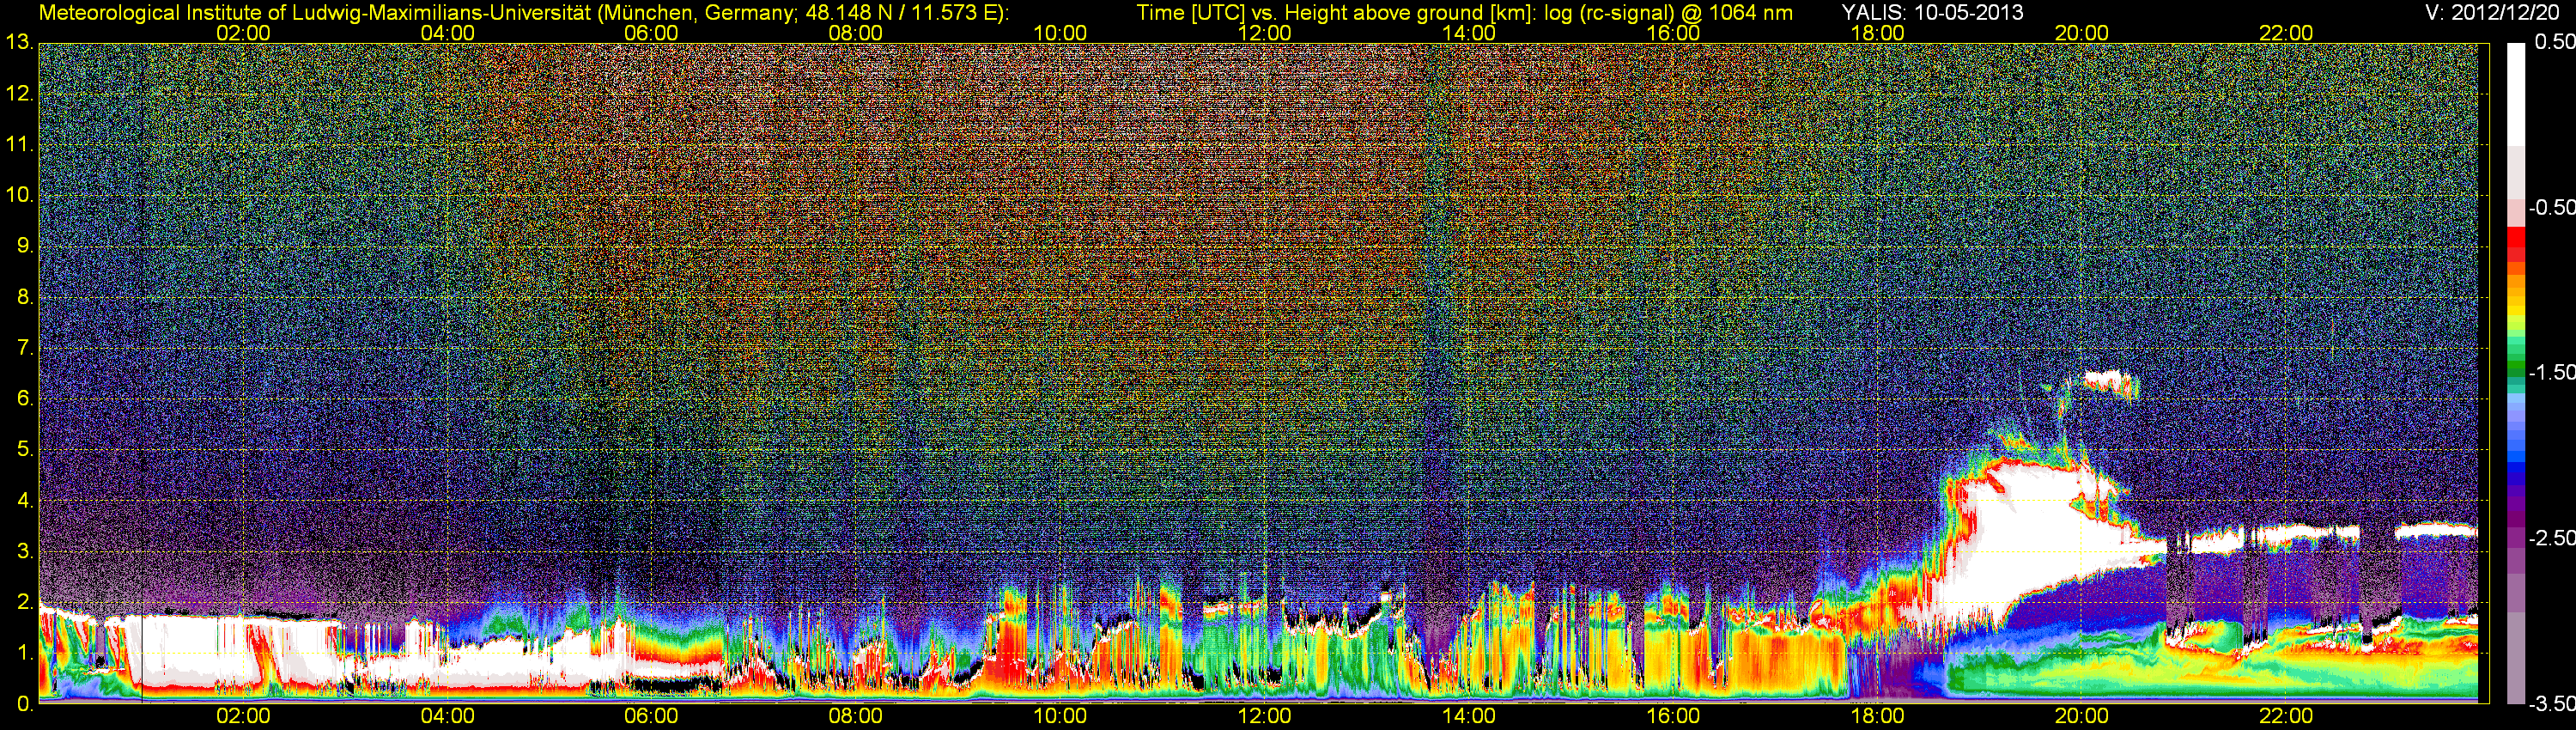Click the '6.' height axis label
Screen dimensions: 2576x730
25,398
